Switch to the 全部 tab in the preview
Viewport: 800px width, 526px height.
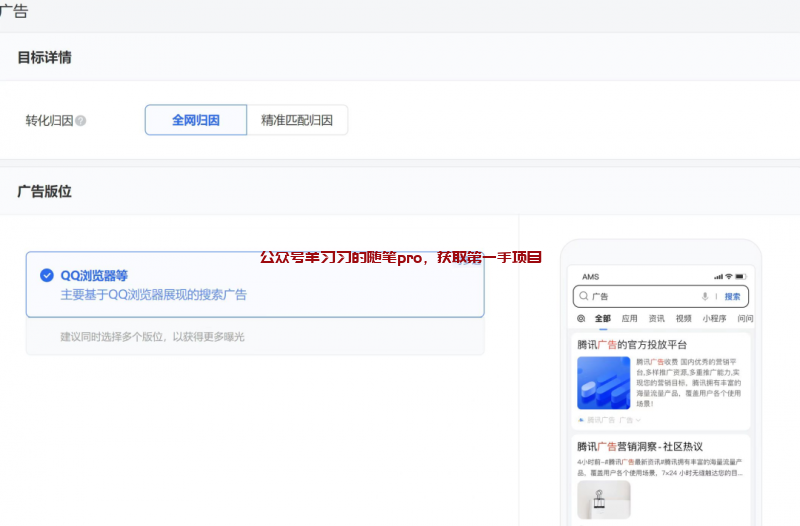pyautogui.click(x=602, y=319)
